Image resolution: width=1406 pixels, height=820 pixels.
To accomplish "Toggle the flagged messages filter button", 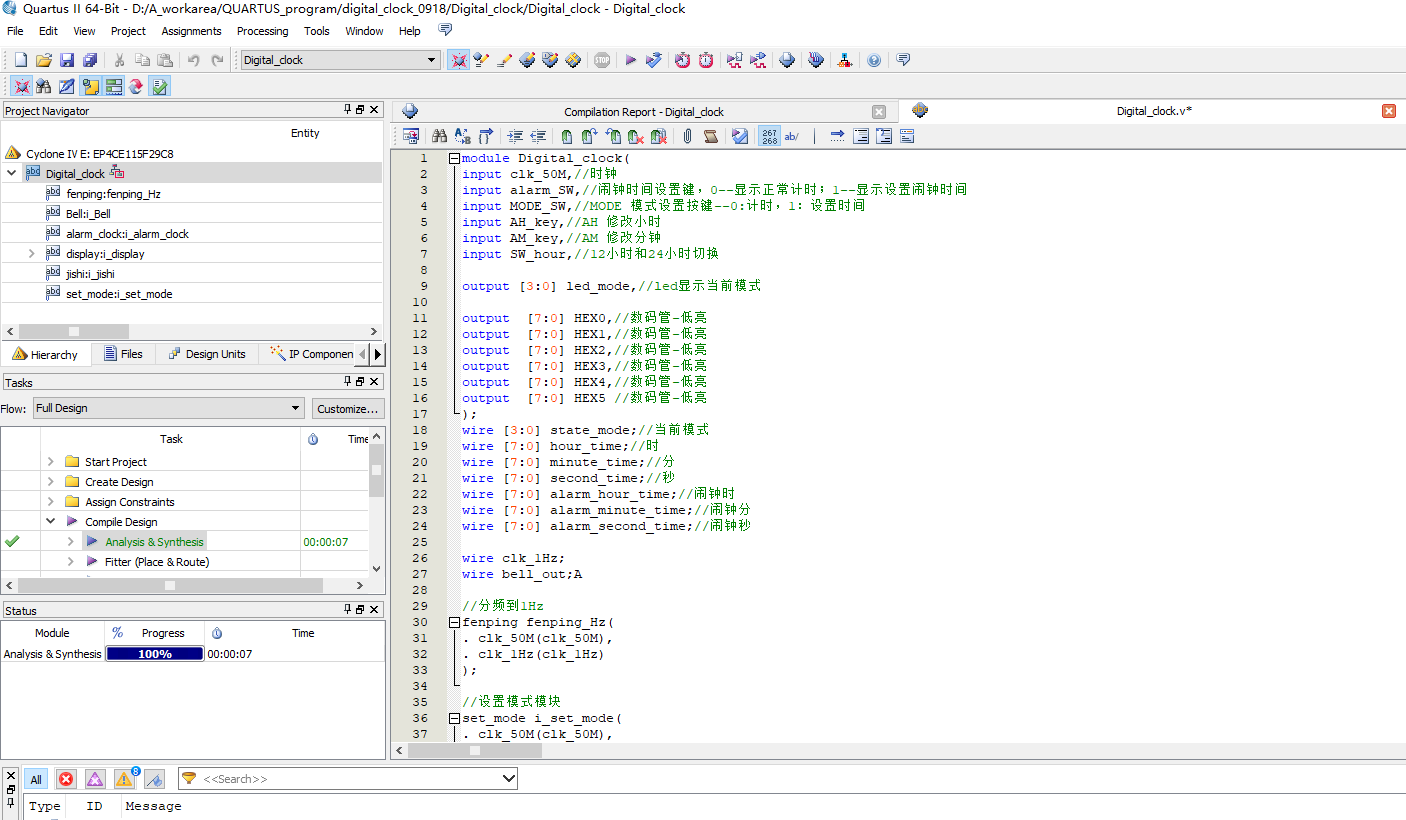I will [154, 779].
